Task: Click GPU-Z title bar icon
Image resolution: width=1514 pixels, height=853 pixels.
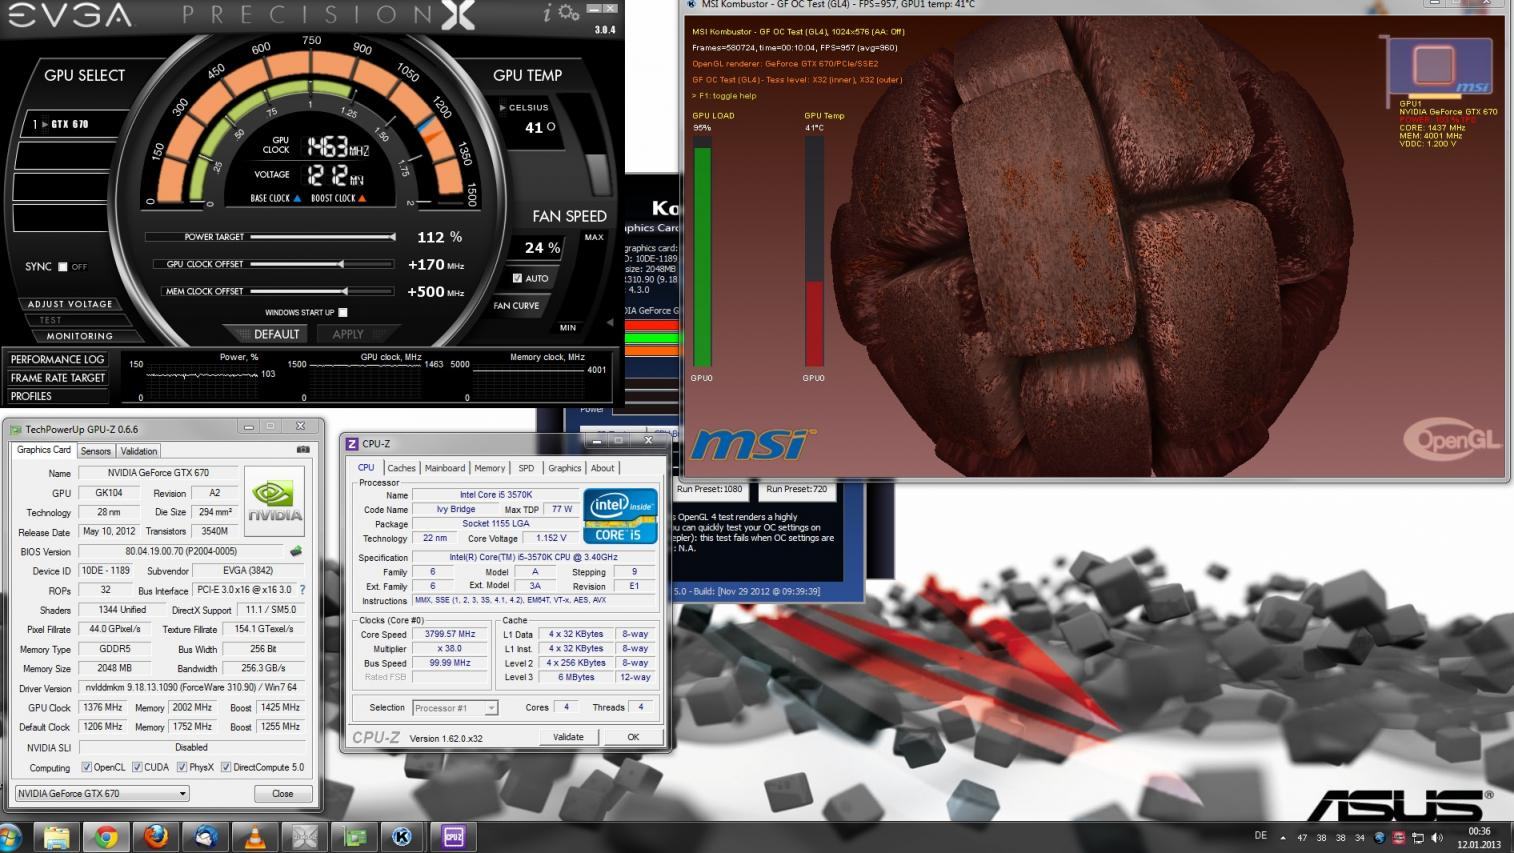Action: pos(15,429)
